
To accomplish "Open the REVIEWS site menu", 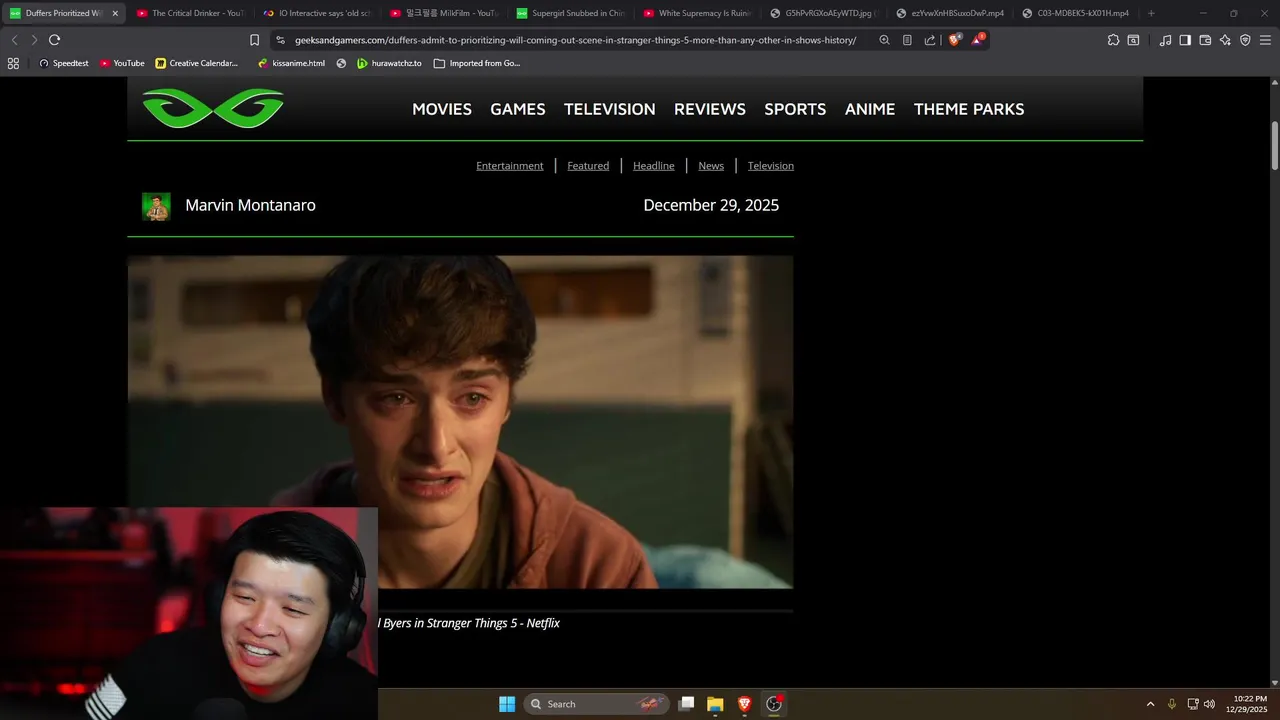I will coord(710,109).
